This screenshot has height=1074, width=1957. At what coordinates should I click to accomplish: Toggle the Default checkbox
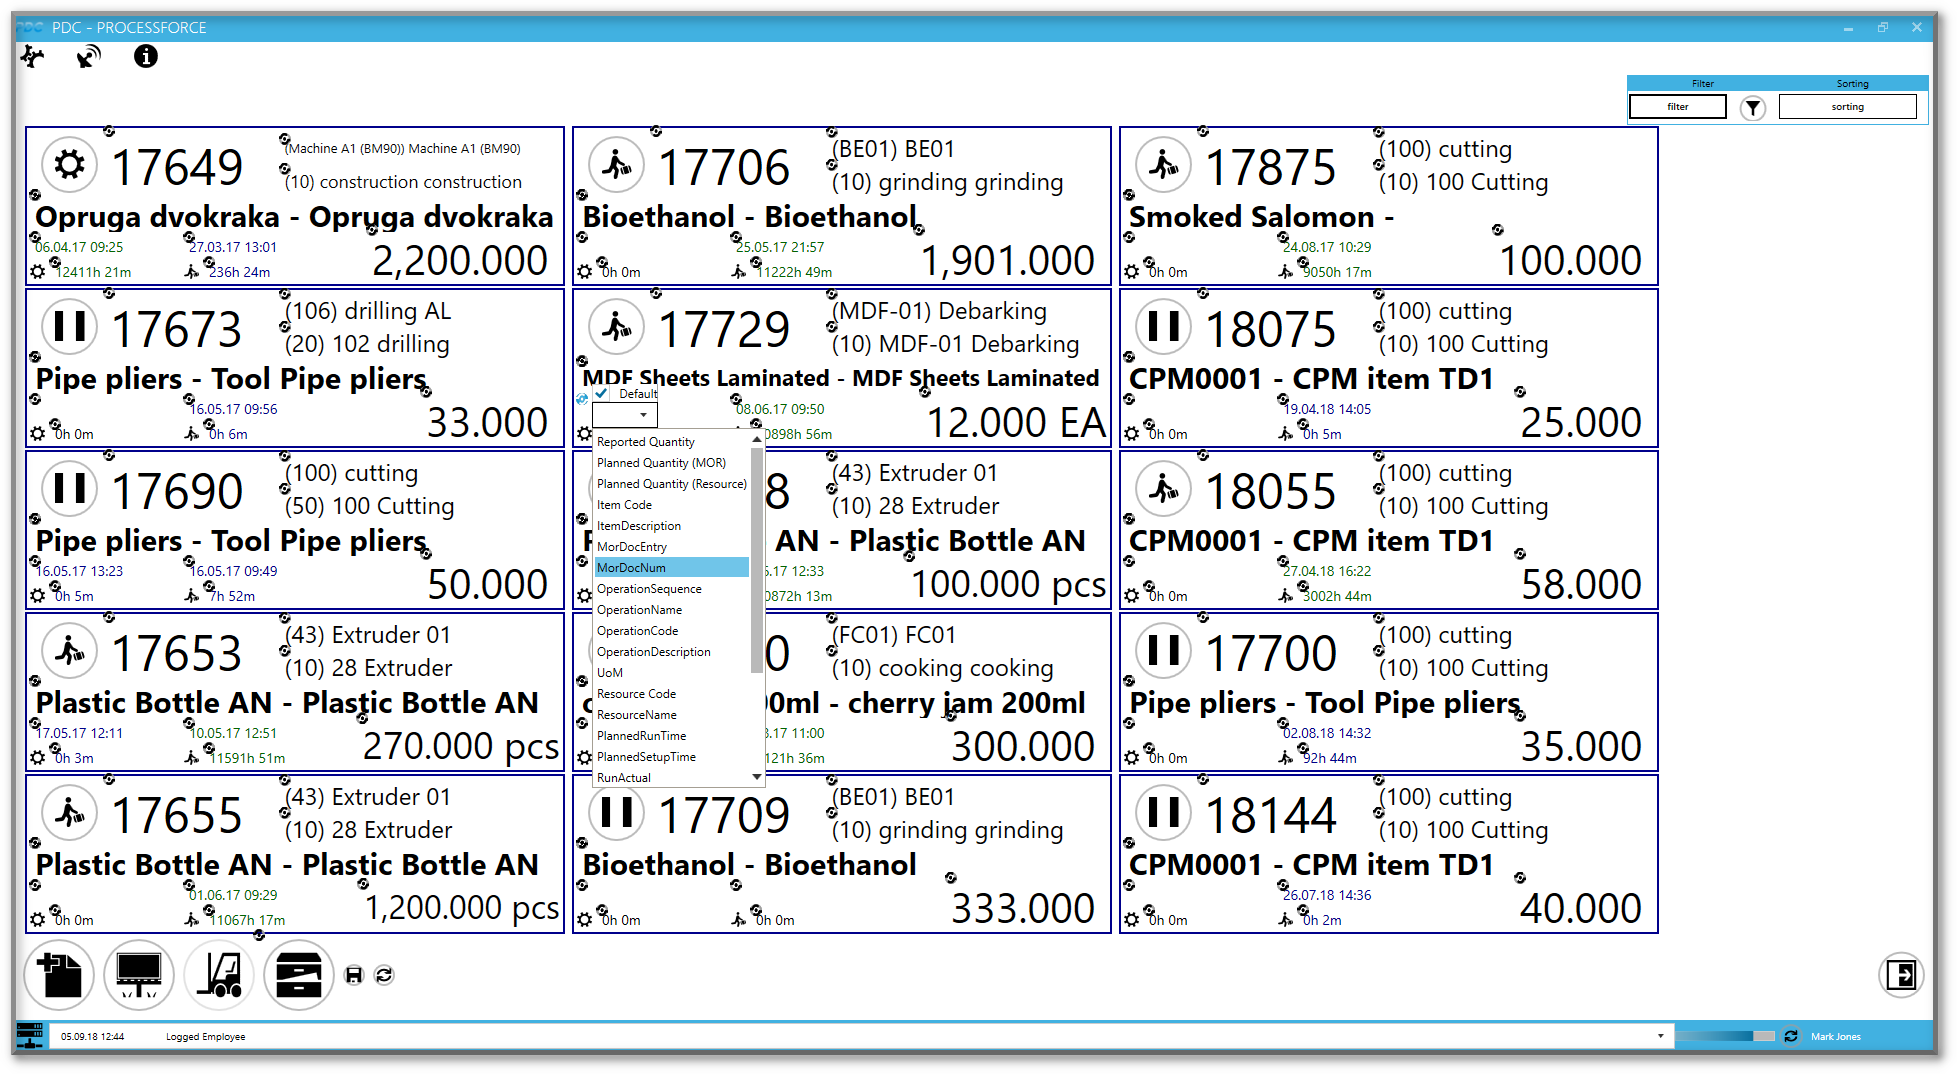tap(602, 394)
